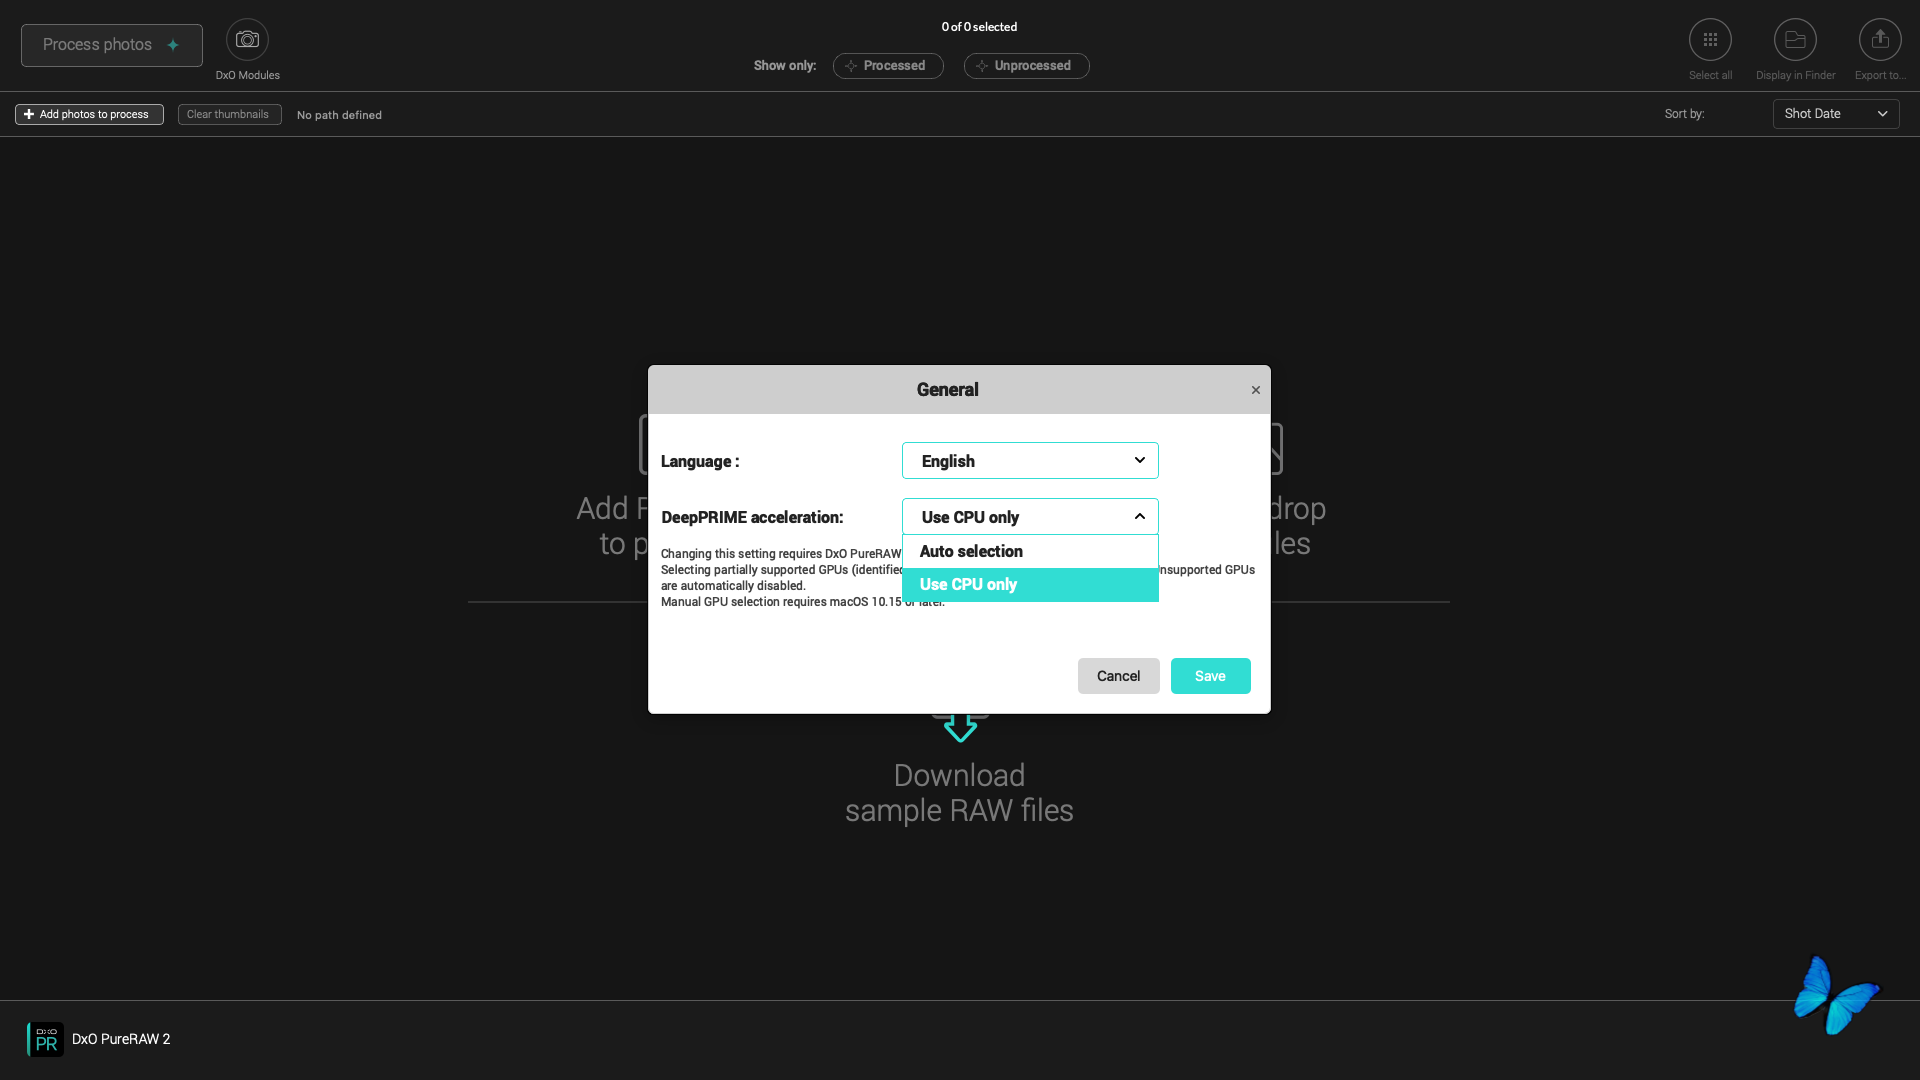Click the Save button
Image resolution: width=1920 pixels, height=1080 pixels.
1210,676
